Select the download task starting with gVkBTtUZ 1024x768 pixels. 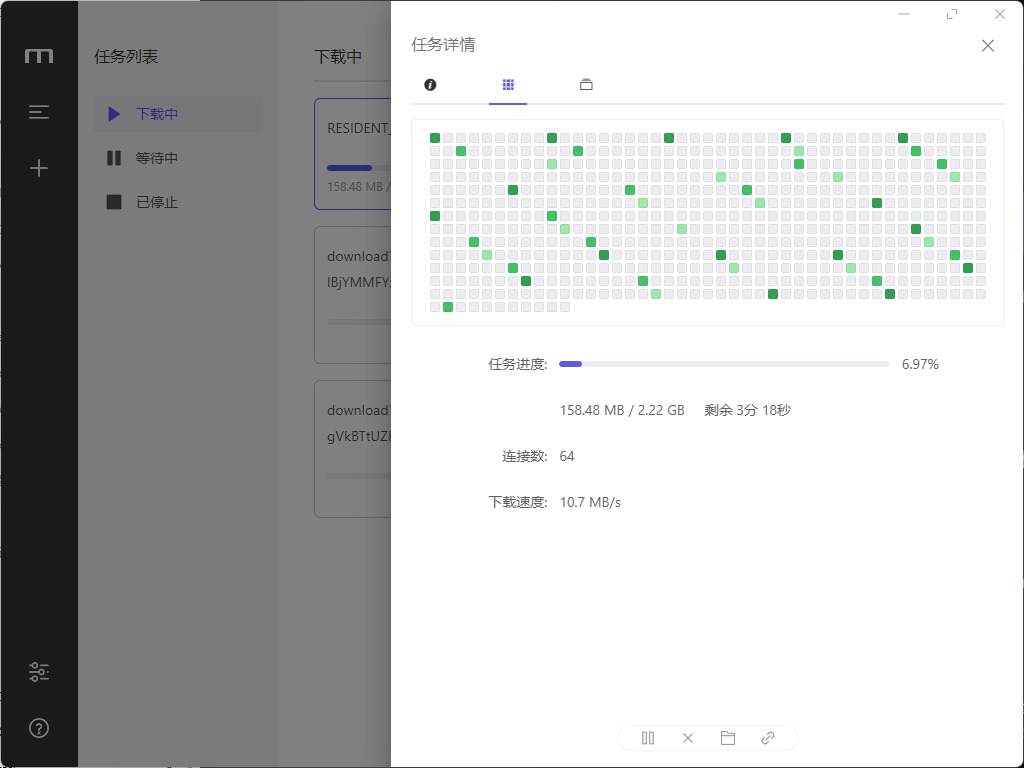353,448
